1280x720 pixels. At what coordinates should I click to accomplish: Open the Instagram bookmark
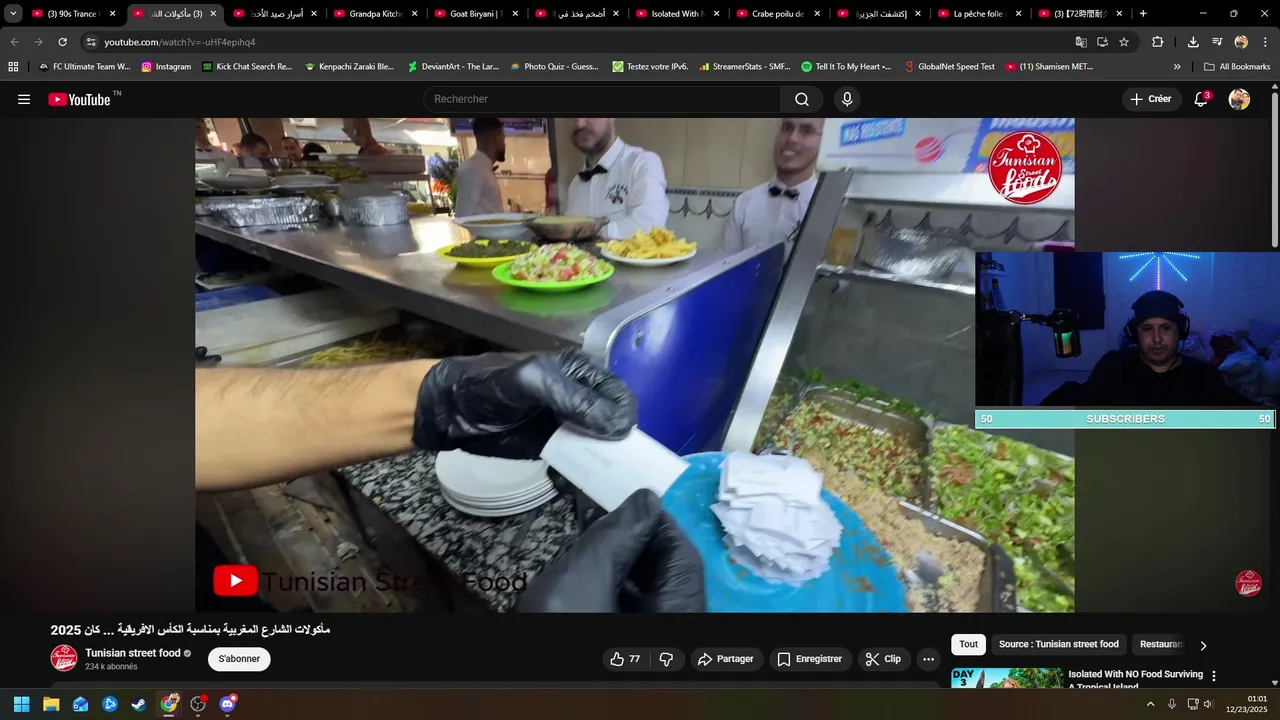click(166, 67)
